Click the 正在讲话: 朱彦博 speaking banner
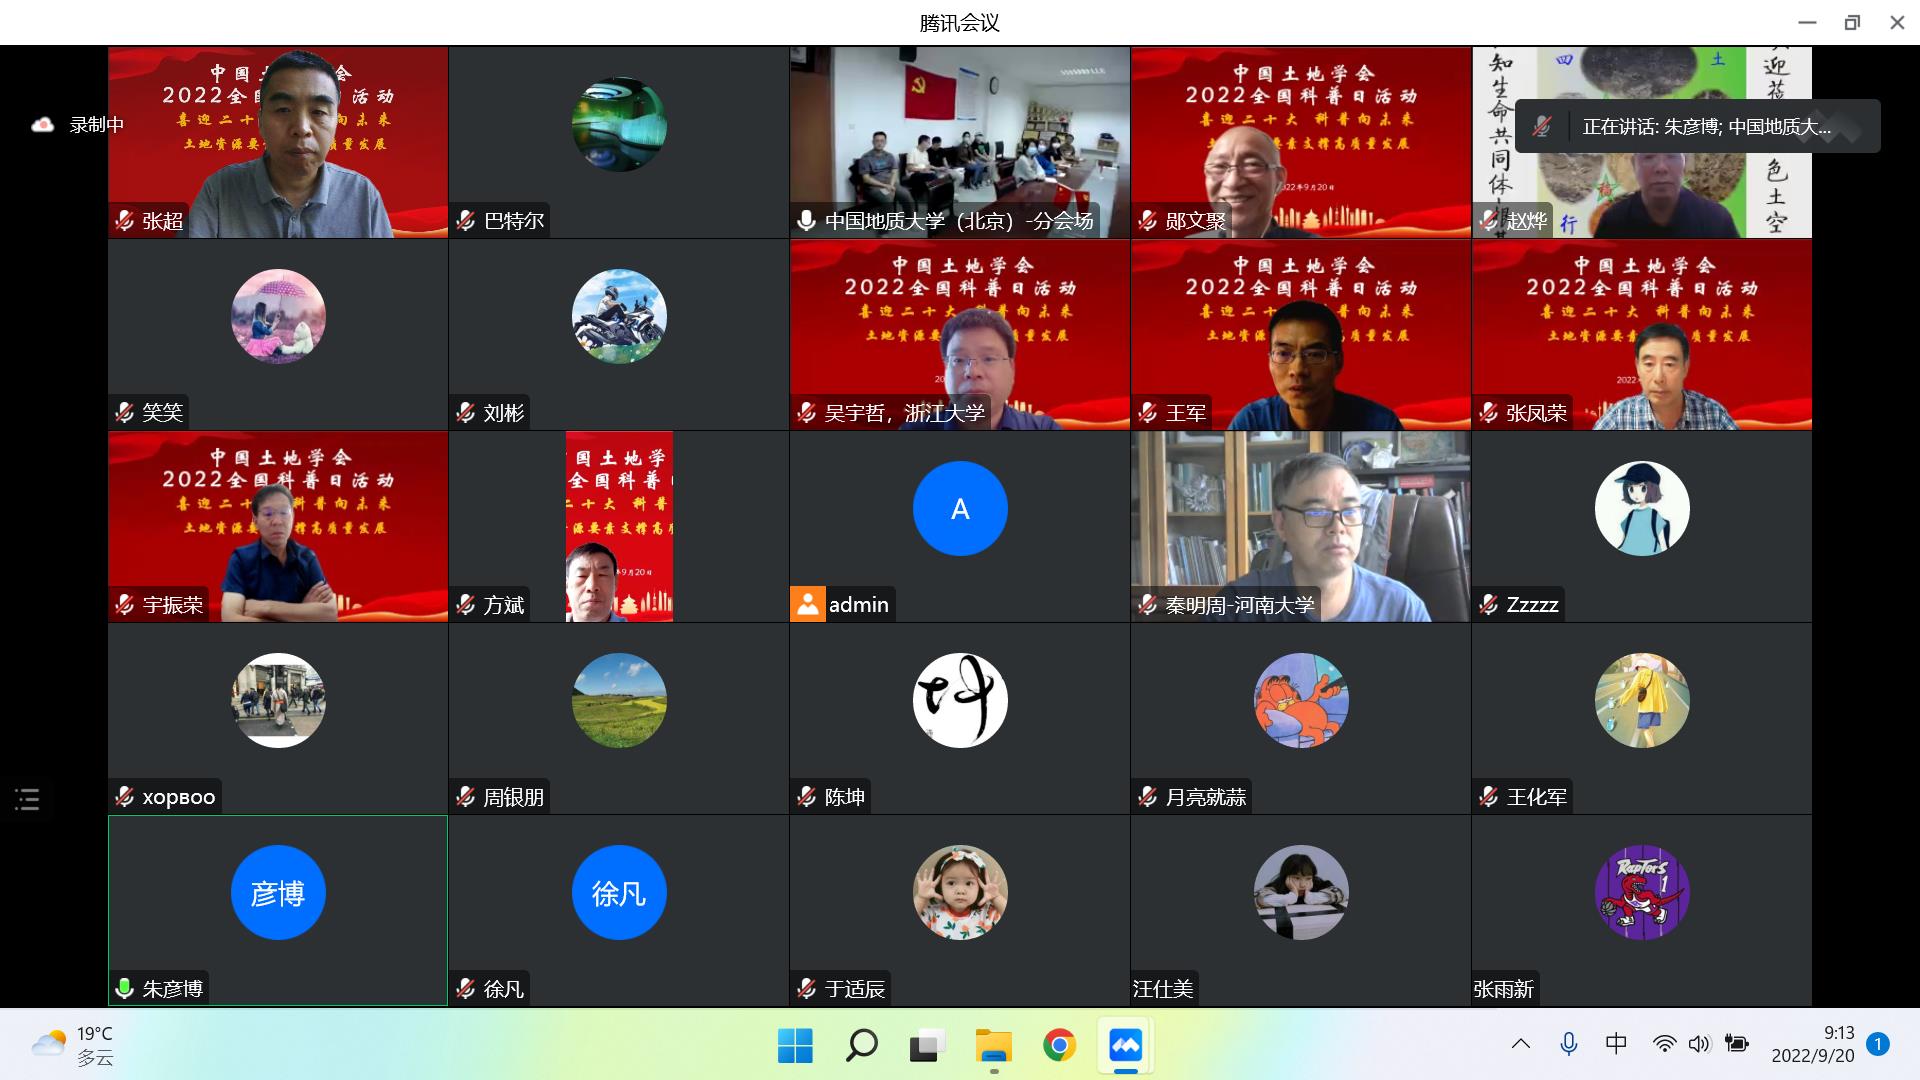1920x1080 pixels. (1698, 127)
